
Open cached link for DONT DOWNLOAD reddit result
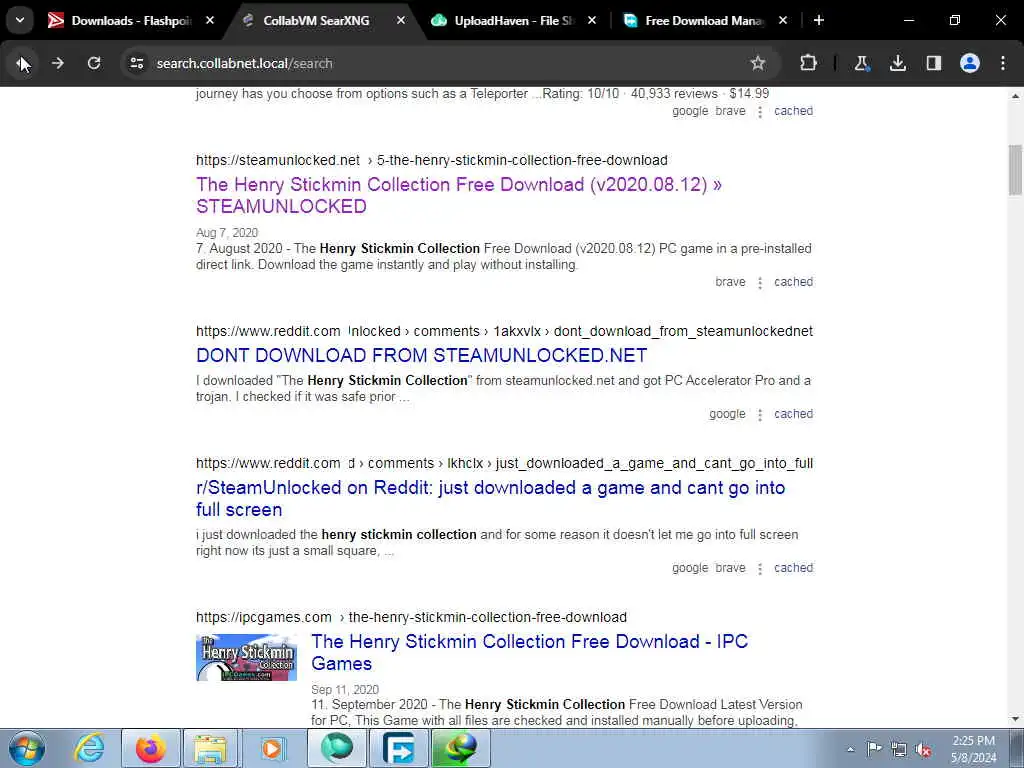[793, 414]
